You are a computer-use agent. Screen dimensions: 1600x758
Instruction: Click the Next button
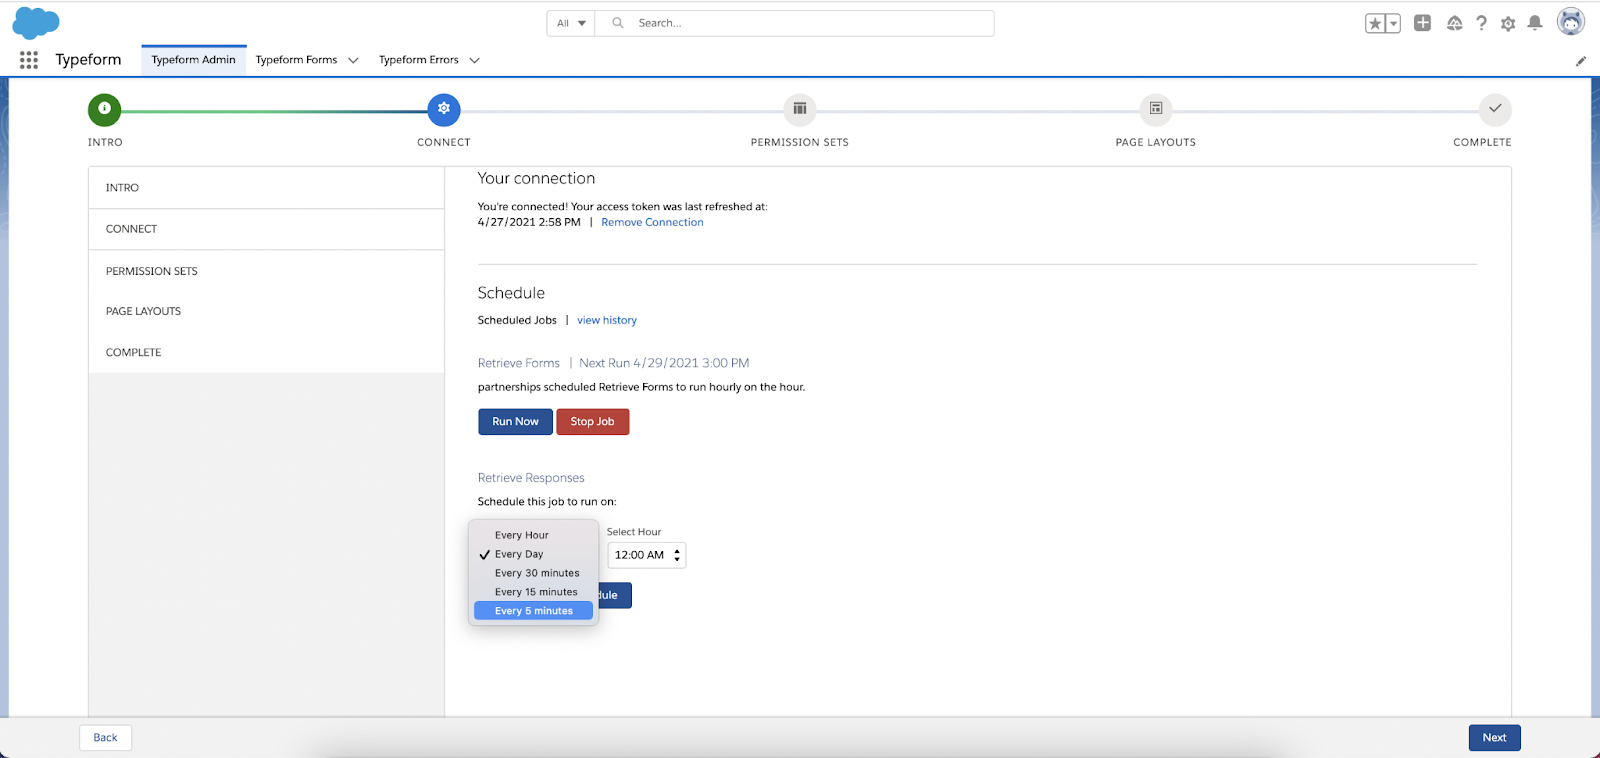pos(1494,738)
